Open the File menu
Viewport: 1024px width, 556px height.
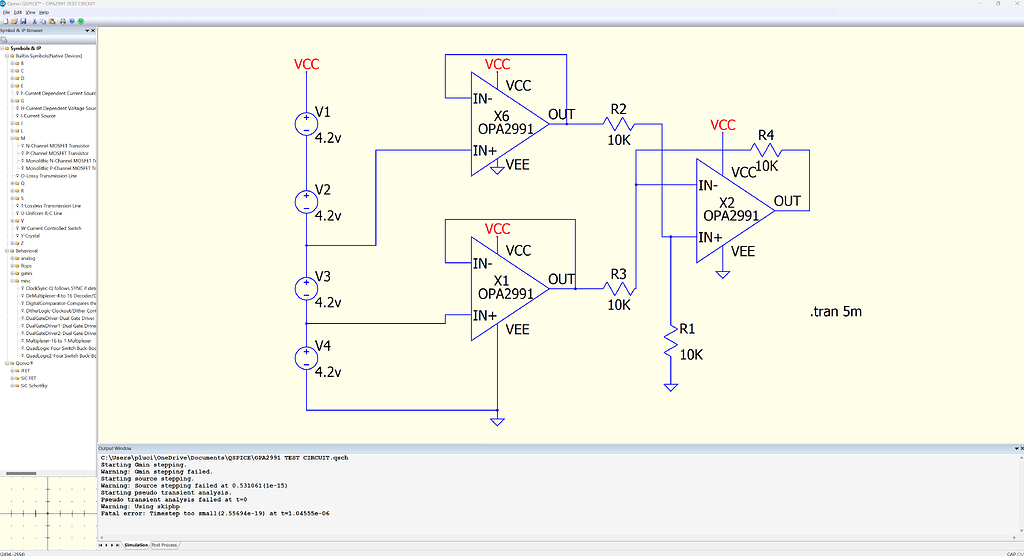coord(6,12)
